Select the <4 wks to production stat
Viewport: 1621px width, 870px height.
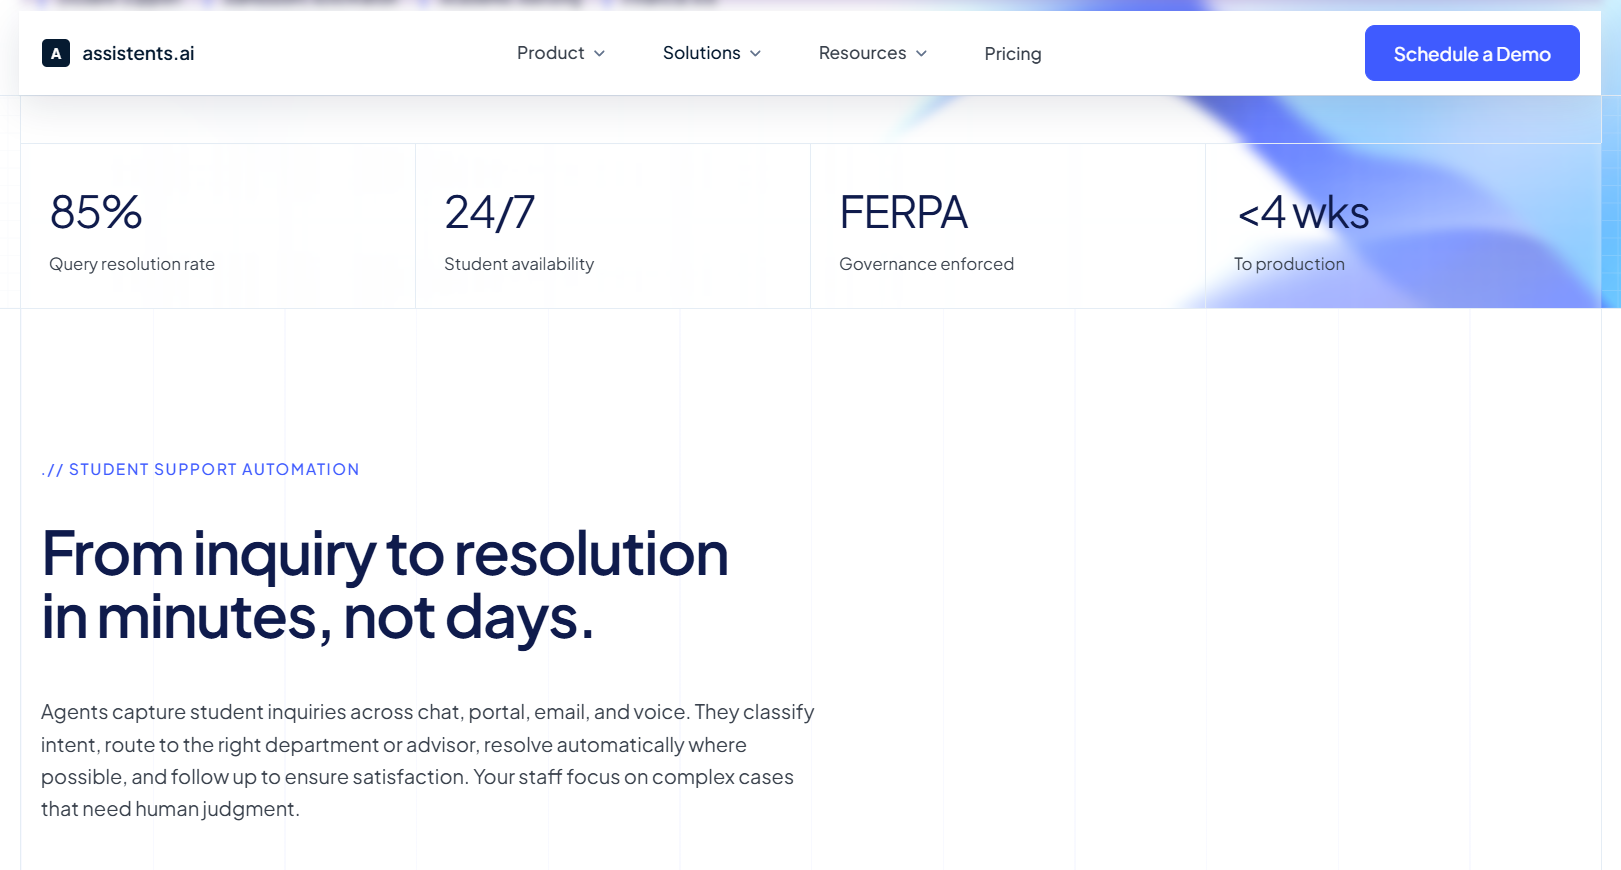(x=1403, y=226)
